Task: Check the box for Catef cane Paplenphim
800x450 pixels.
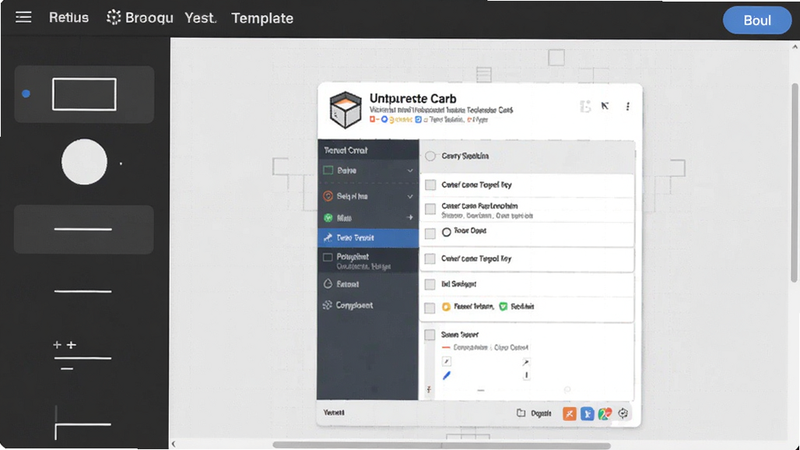Action: pyautogui.click(x=431, y=209)
